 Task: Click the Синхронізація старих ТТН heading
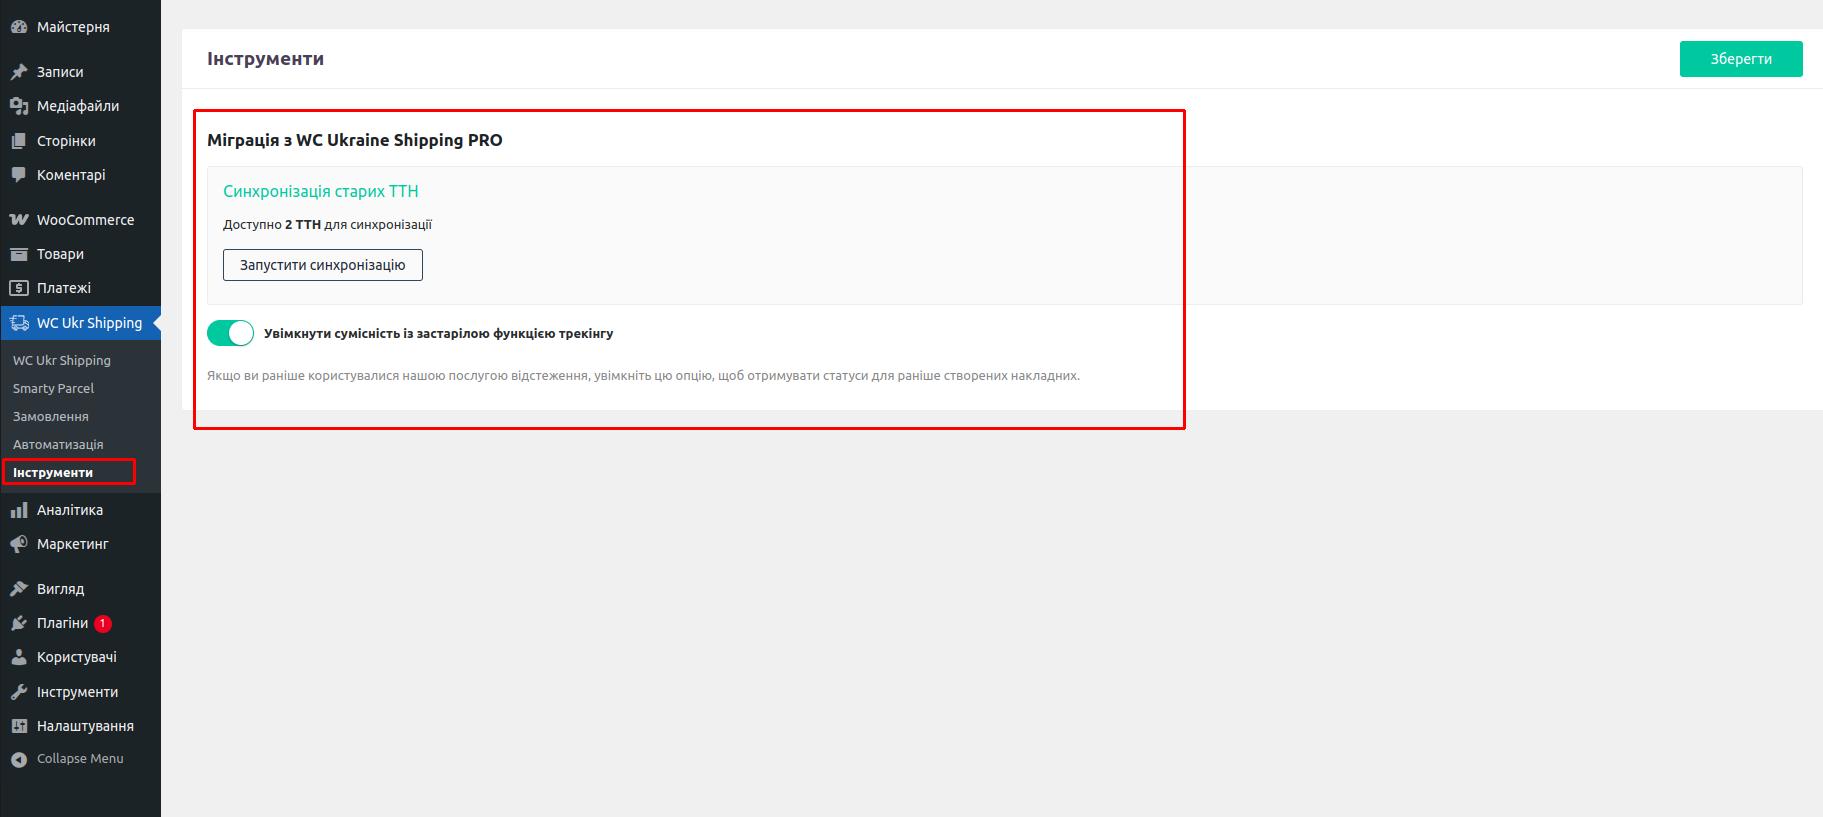click(x=320, y=191)
